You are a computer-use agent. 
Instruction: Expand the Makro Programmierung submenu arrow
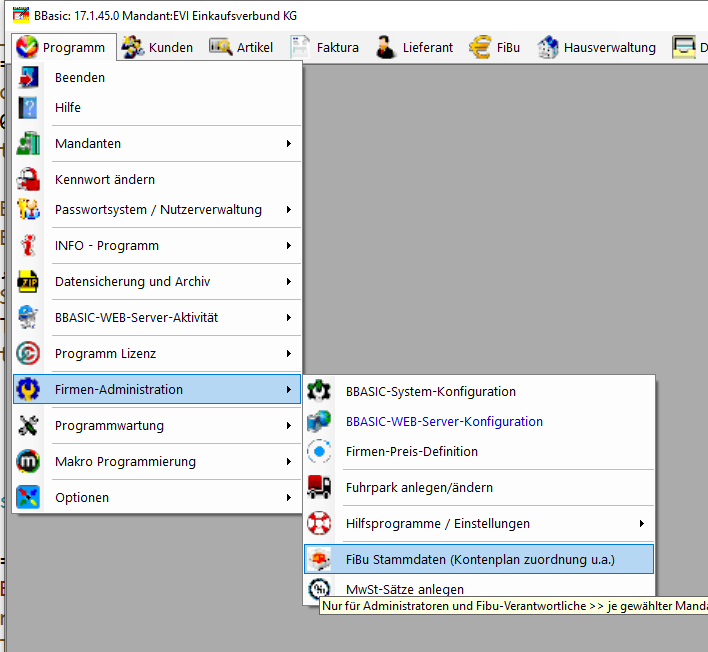tap(289, 461)
